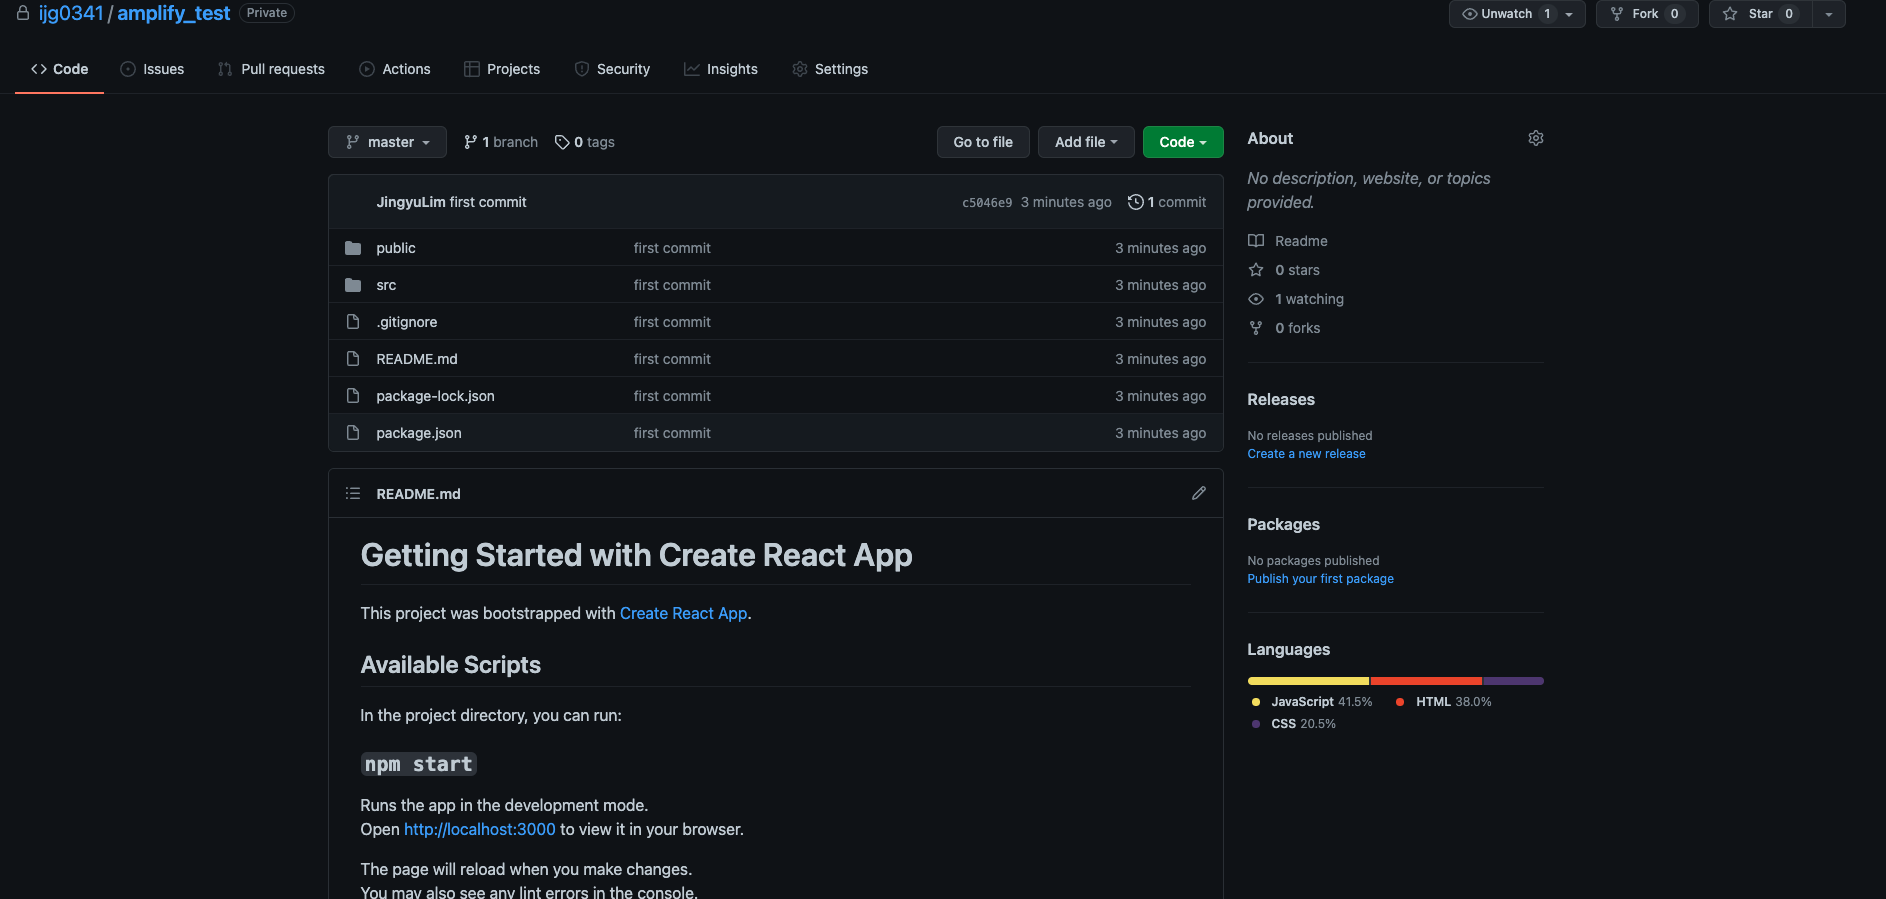
Task: Open README.md in the file list
Action: pos(417,359)
